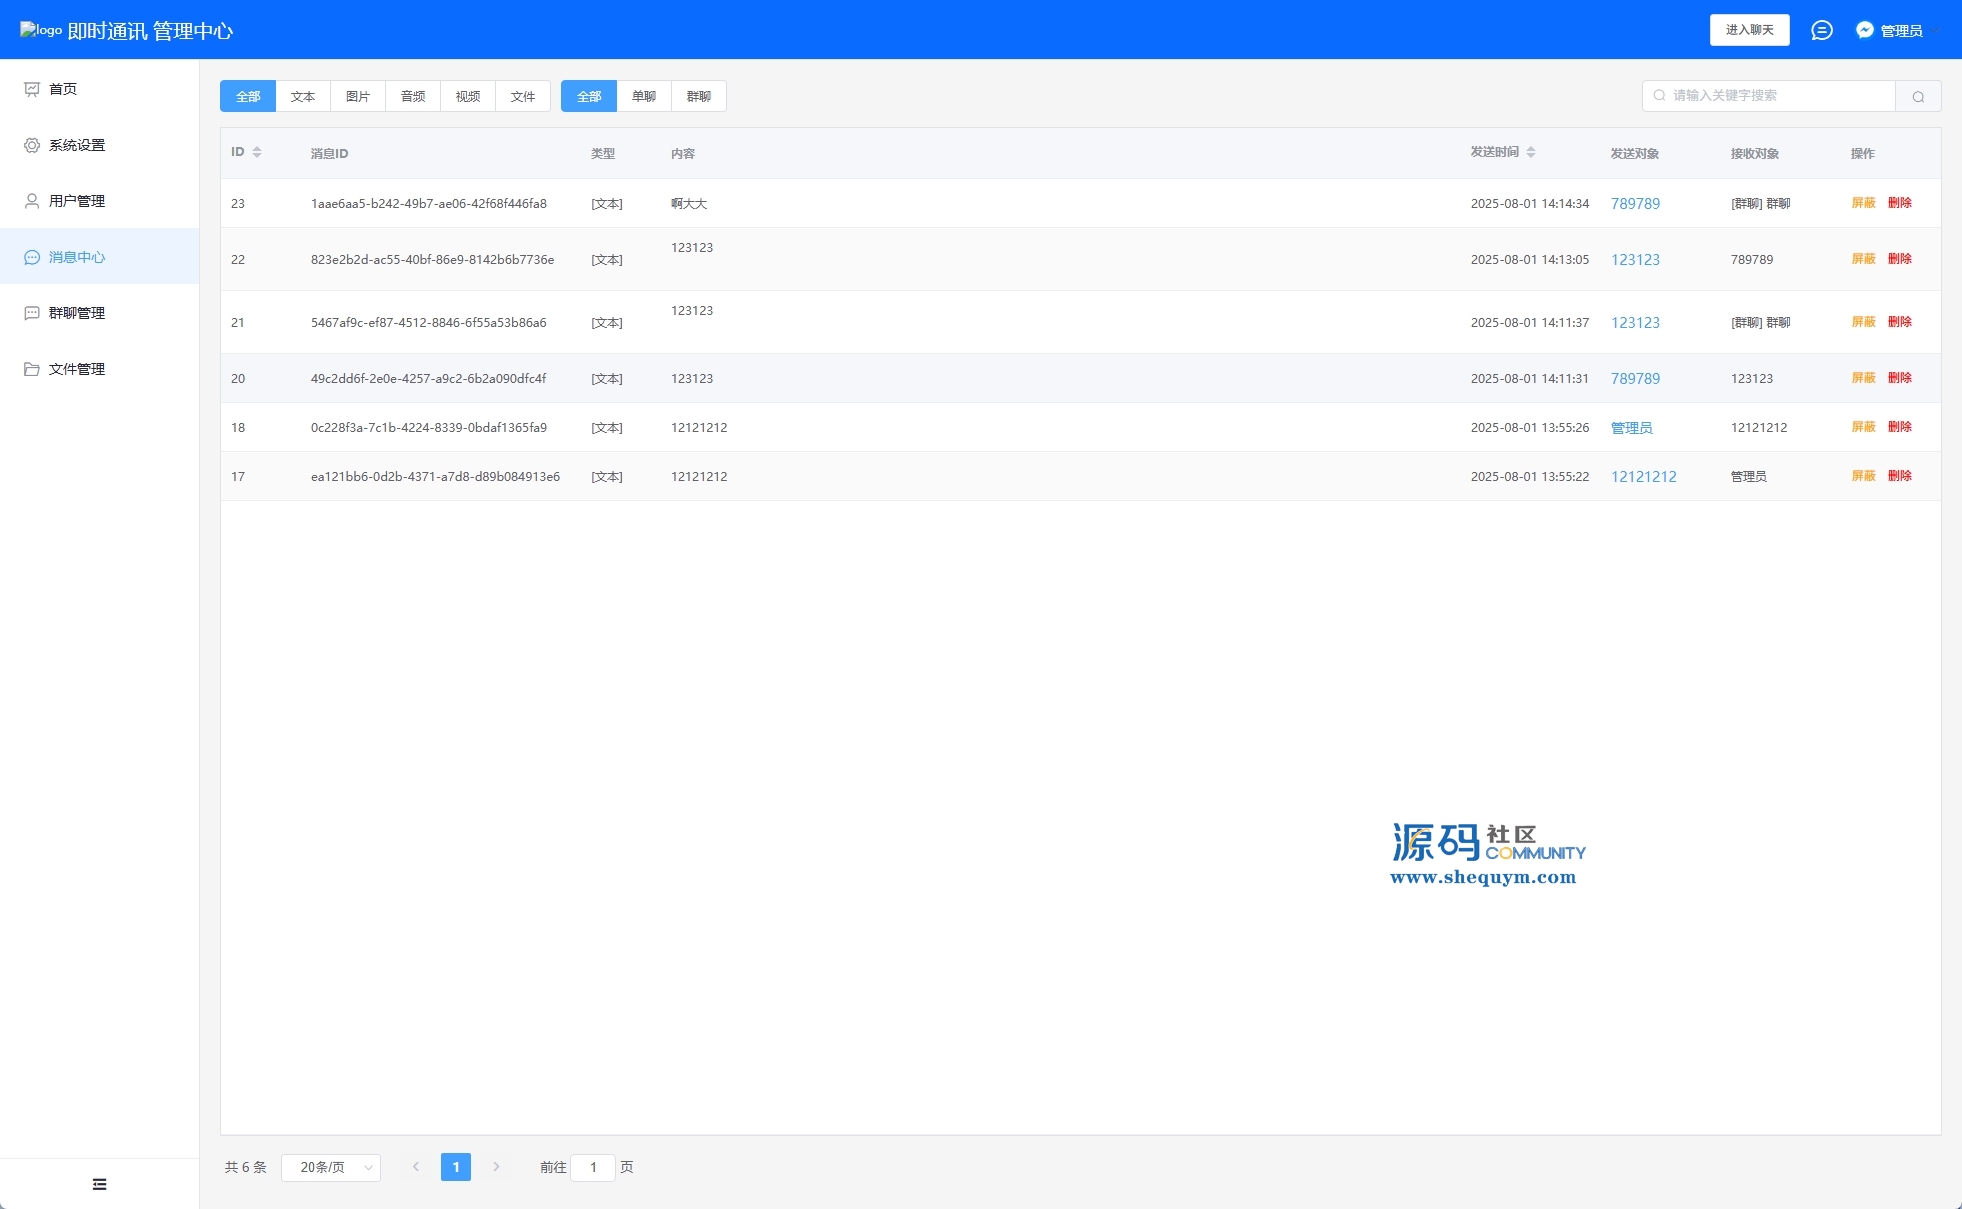Switch to the 视频 message type tab
Image resolution: width=1962 pixels, height=1209 pixels.
click(x=467, y=96)
